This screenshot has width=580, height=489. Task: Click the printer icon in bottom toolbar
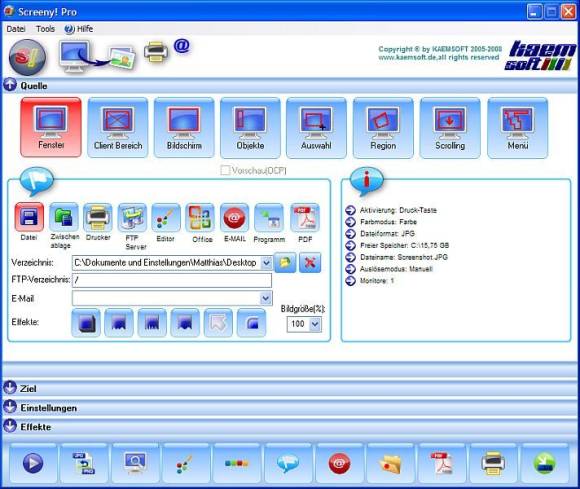point(493,463)
